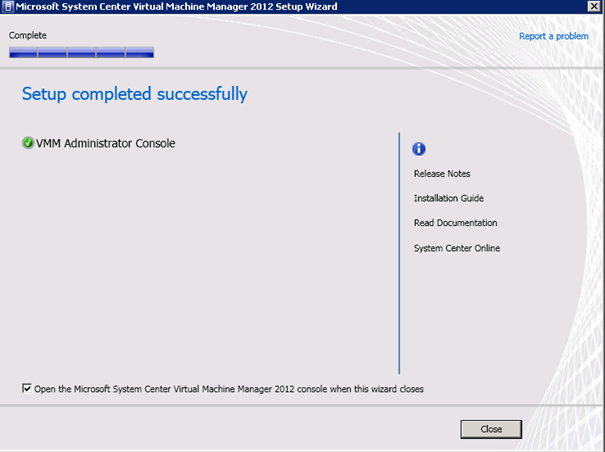Select the VMM Administrator Console text
605x452 pixels.
105,143
